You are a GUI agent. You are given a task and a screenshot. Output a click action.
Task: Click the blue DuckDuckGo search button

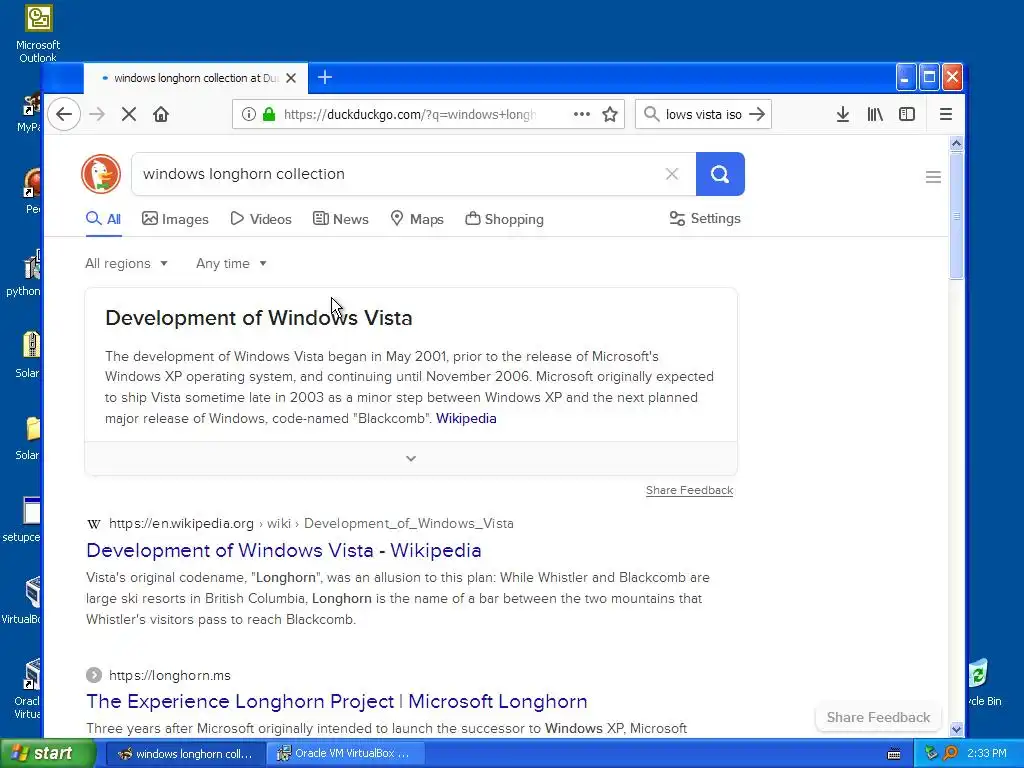[720, 174]
